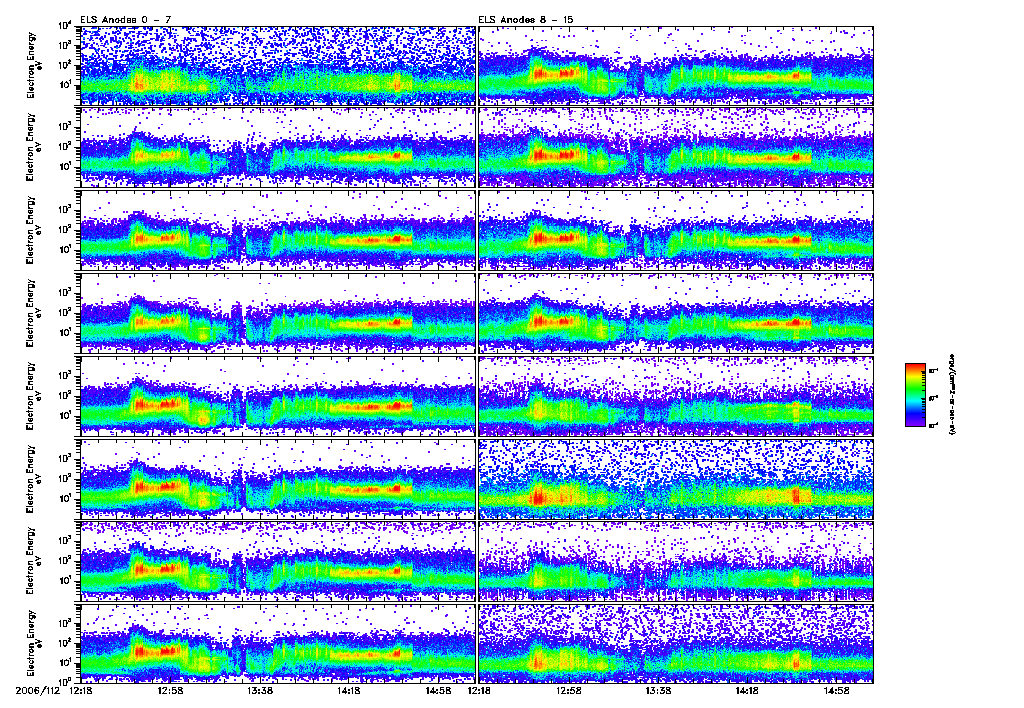Open the top spectrogram in the Anodes 8 - 15 column
This screenshot has width=1024, height=708.
point(676,65)
